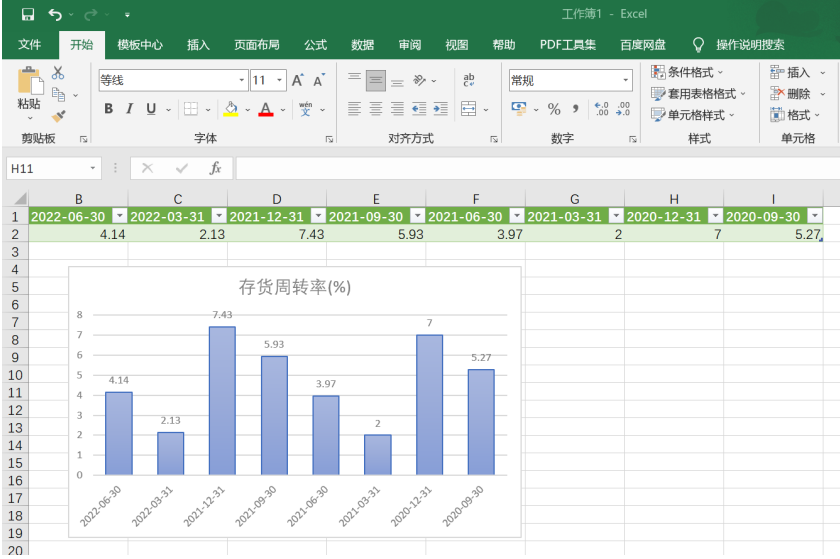Click the yellow fill color swatch
The width and height of the screenshot is (840, 559).
[x=230, y=109]
